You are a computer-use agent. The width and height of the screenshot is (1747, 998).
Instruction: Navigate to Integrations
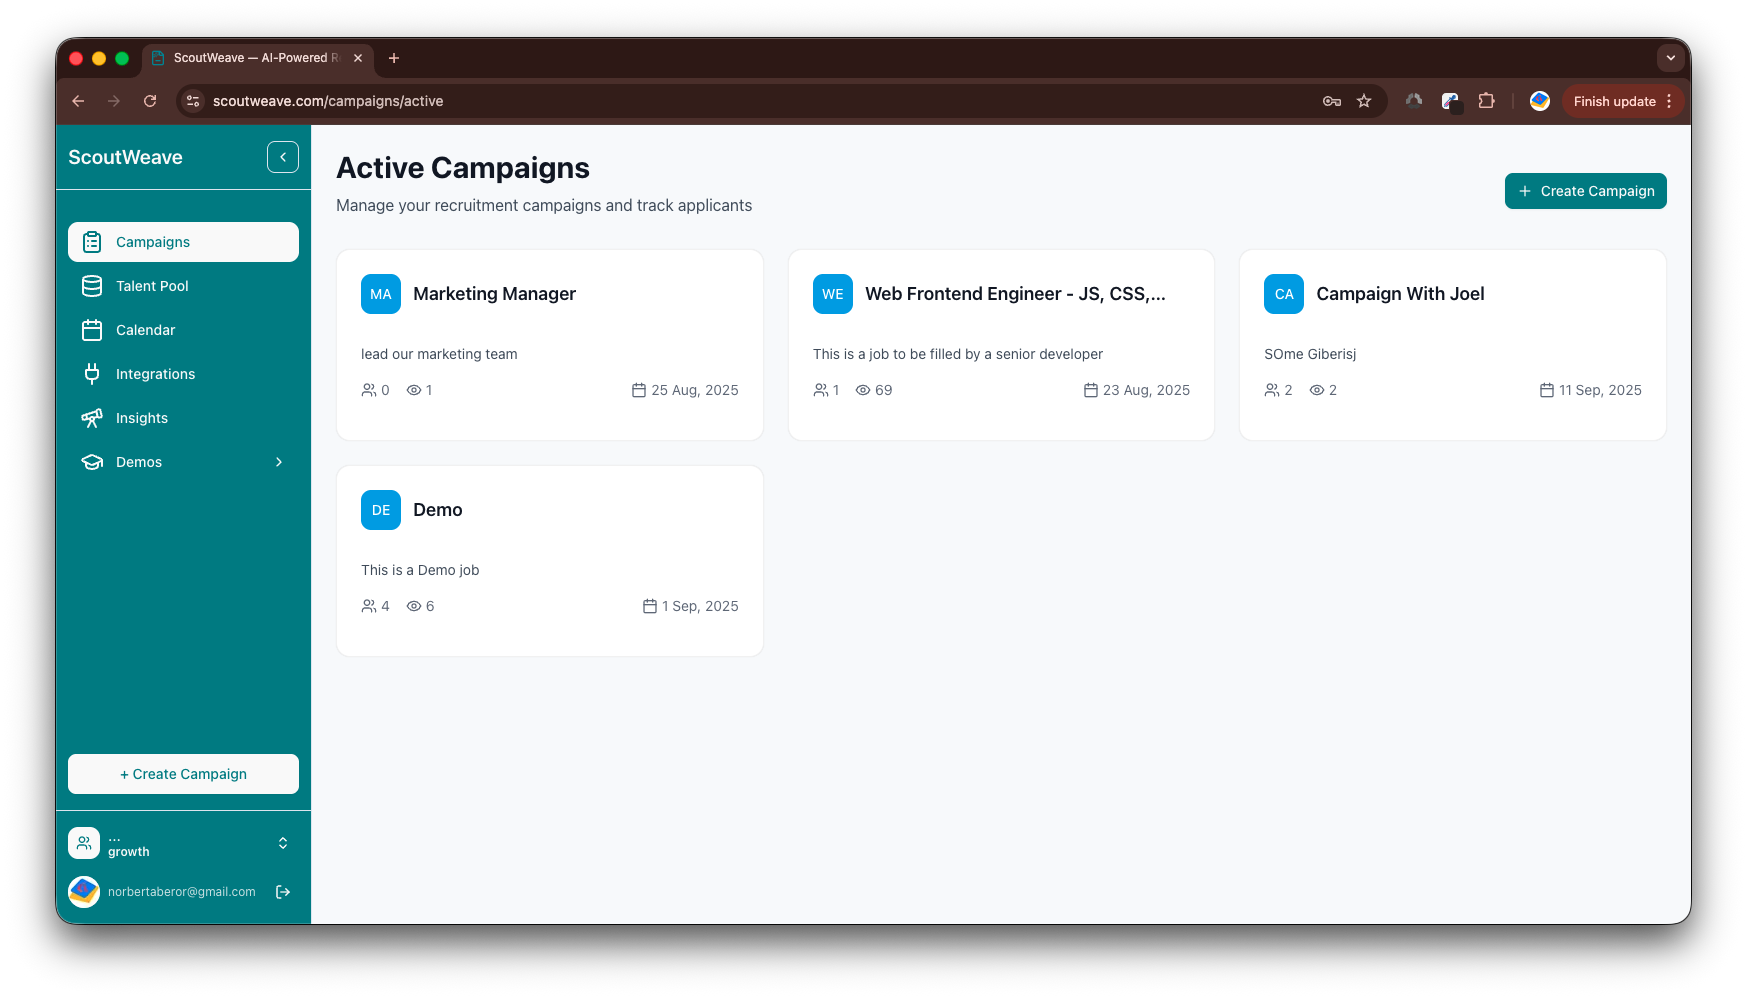point(183,374)
